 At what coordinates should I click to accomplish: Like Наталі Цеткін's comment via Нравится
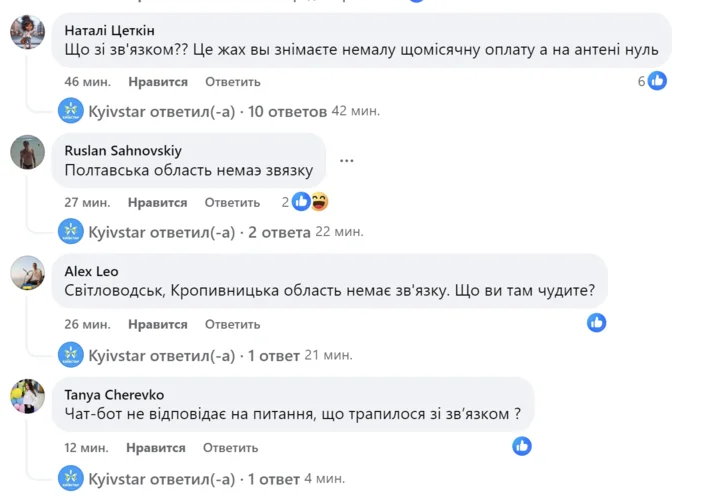158,82
